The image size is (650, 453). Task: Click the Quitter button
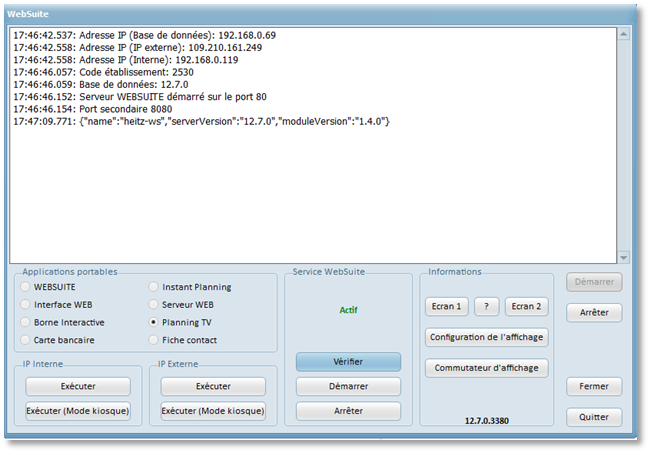pos(594,417)
